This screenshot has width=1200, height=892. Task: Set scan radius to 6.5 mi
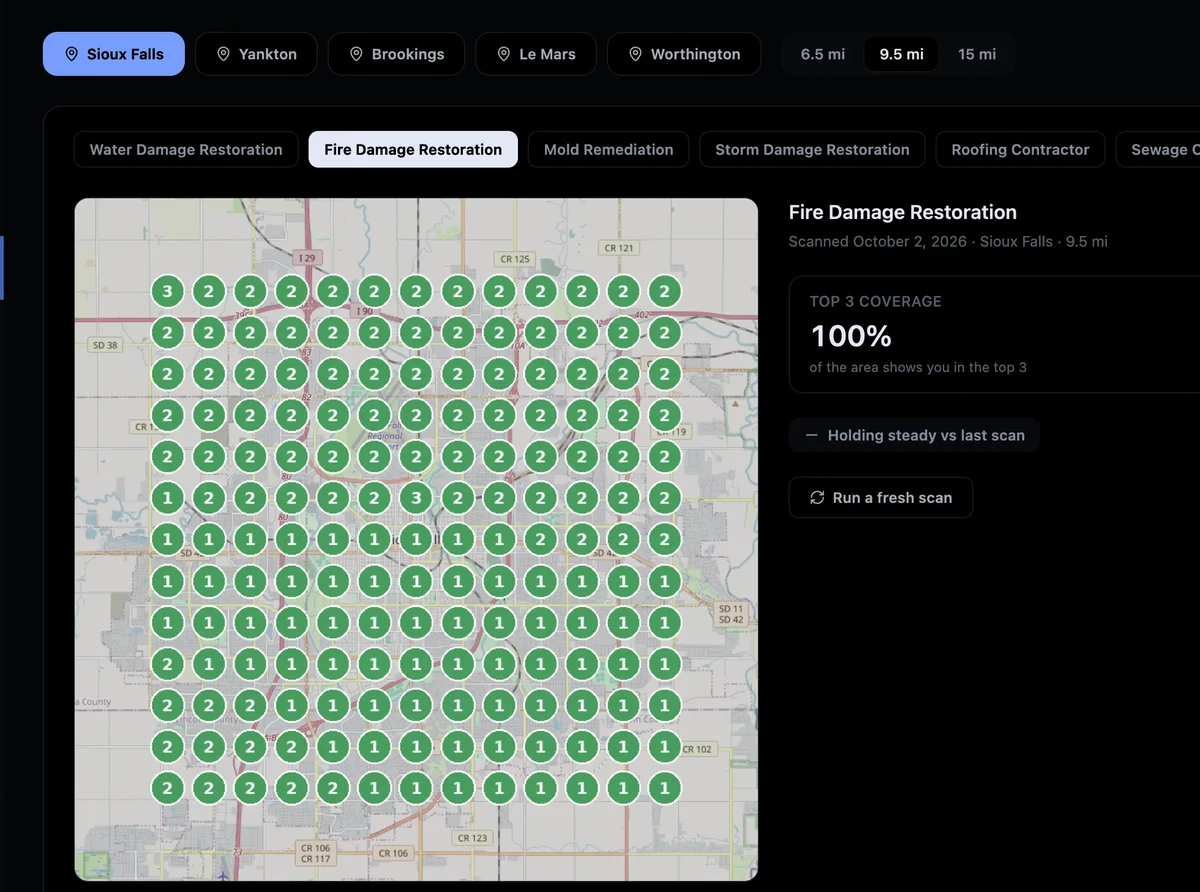(823, 54)
